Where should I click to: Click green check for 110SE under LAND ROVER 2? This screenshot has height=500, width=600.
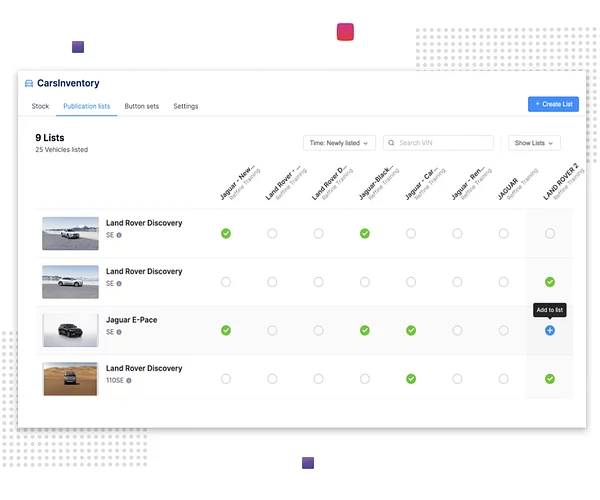pos(549,379)
